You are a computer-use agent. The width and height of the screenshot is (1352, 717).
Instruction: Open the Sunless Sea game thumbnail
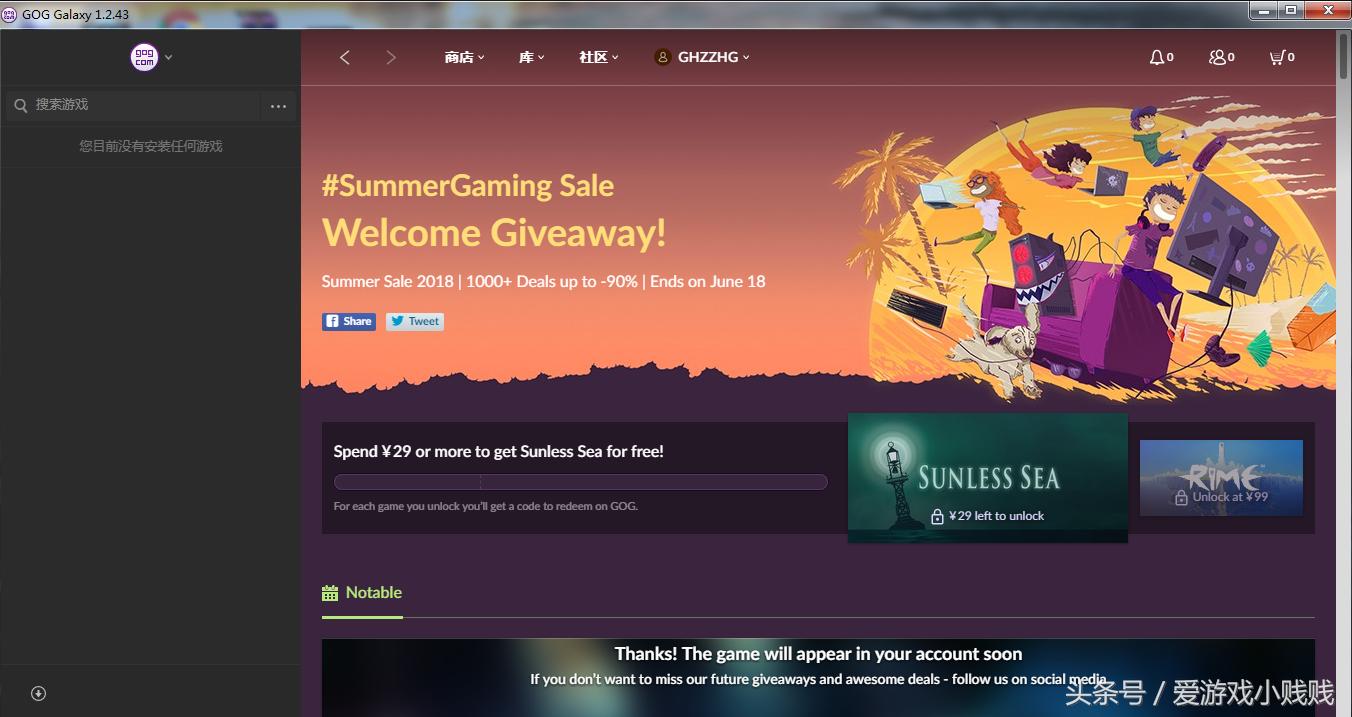[988, 478]
